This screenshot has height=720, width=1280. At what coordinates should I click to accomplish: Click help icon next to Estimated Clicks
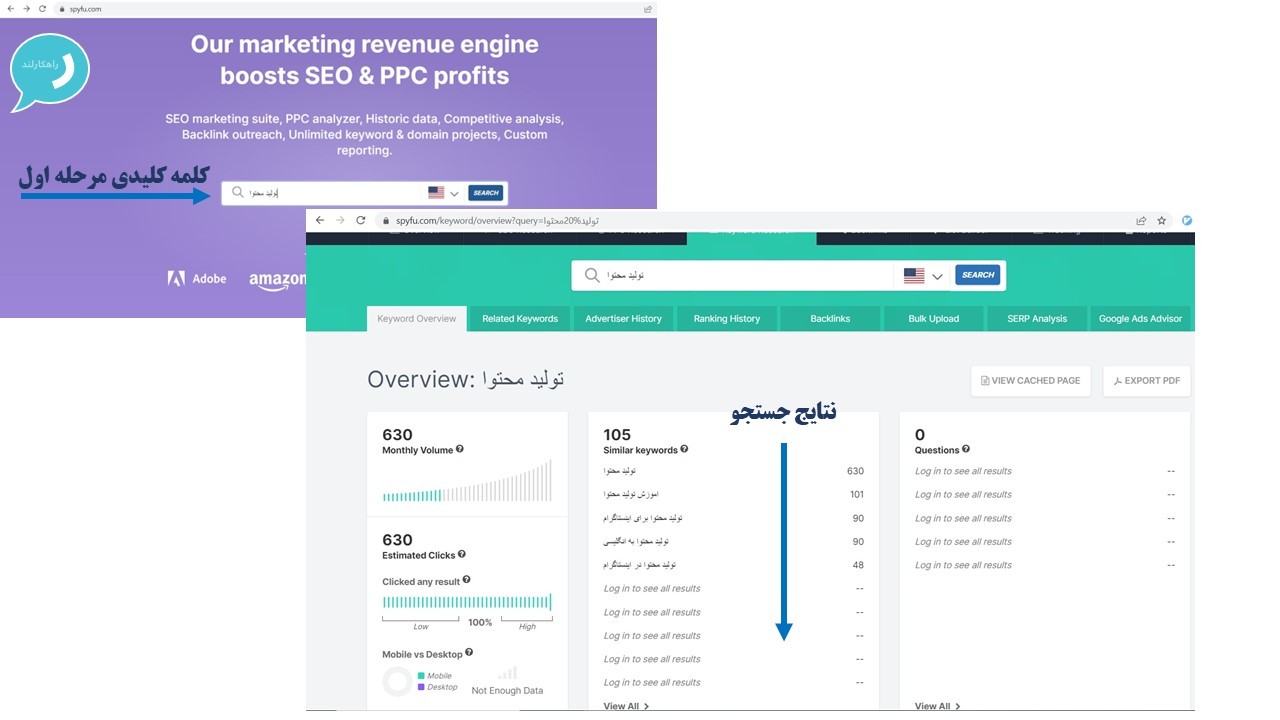point(462,554)
